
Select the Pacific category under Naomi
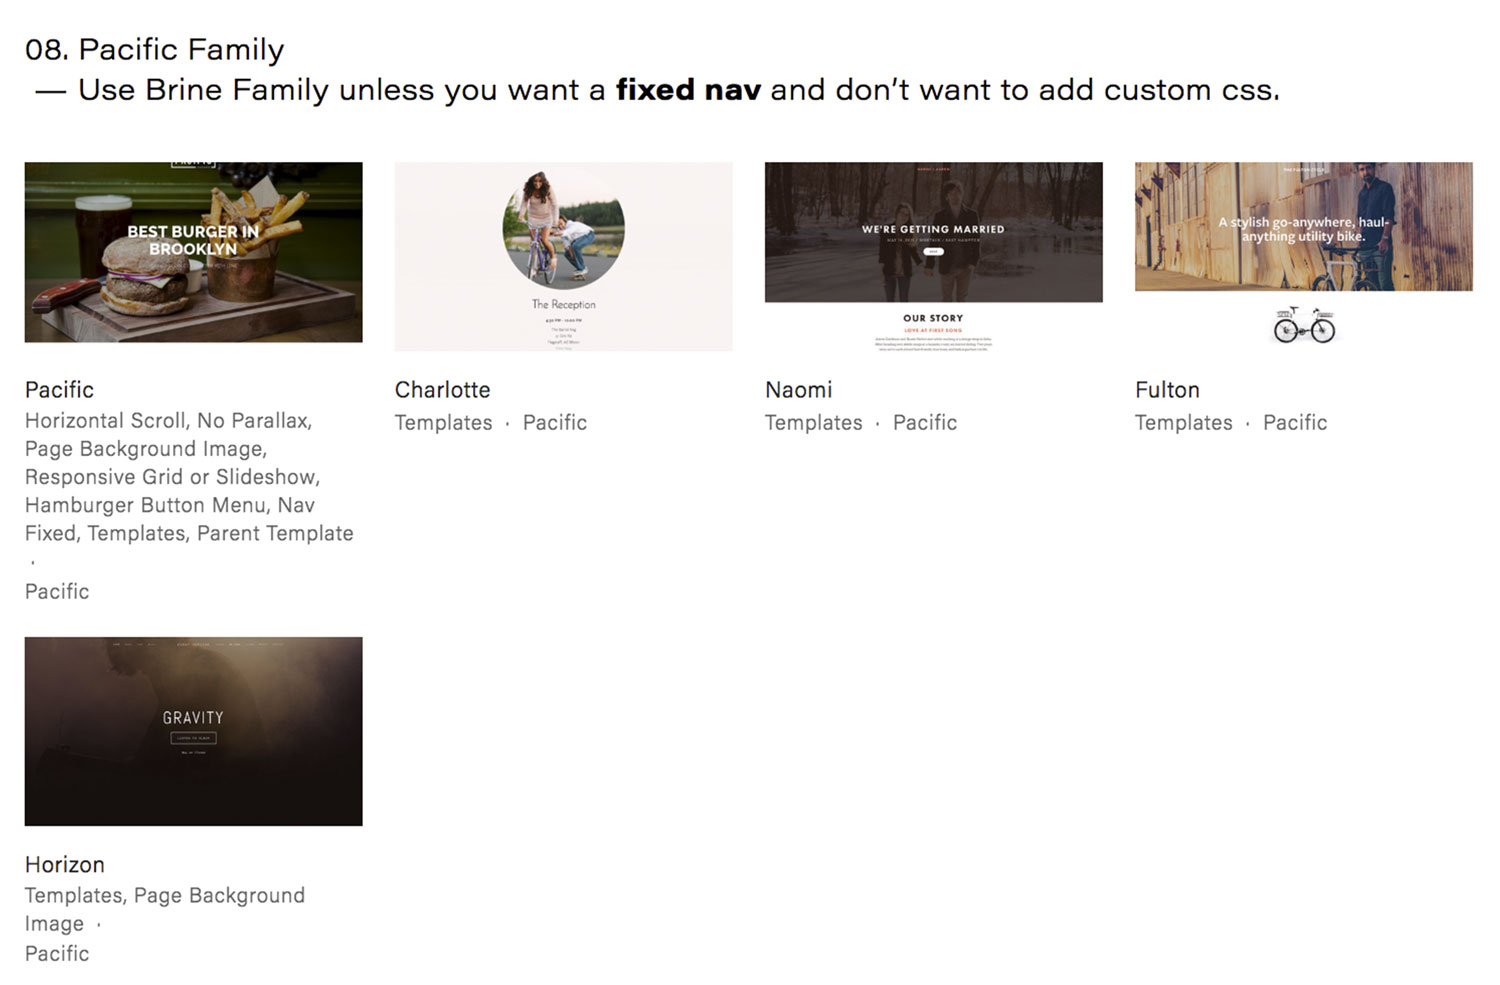pyautogui.click(x=925, y=423)
